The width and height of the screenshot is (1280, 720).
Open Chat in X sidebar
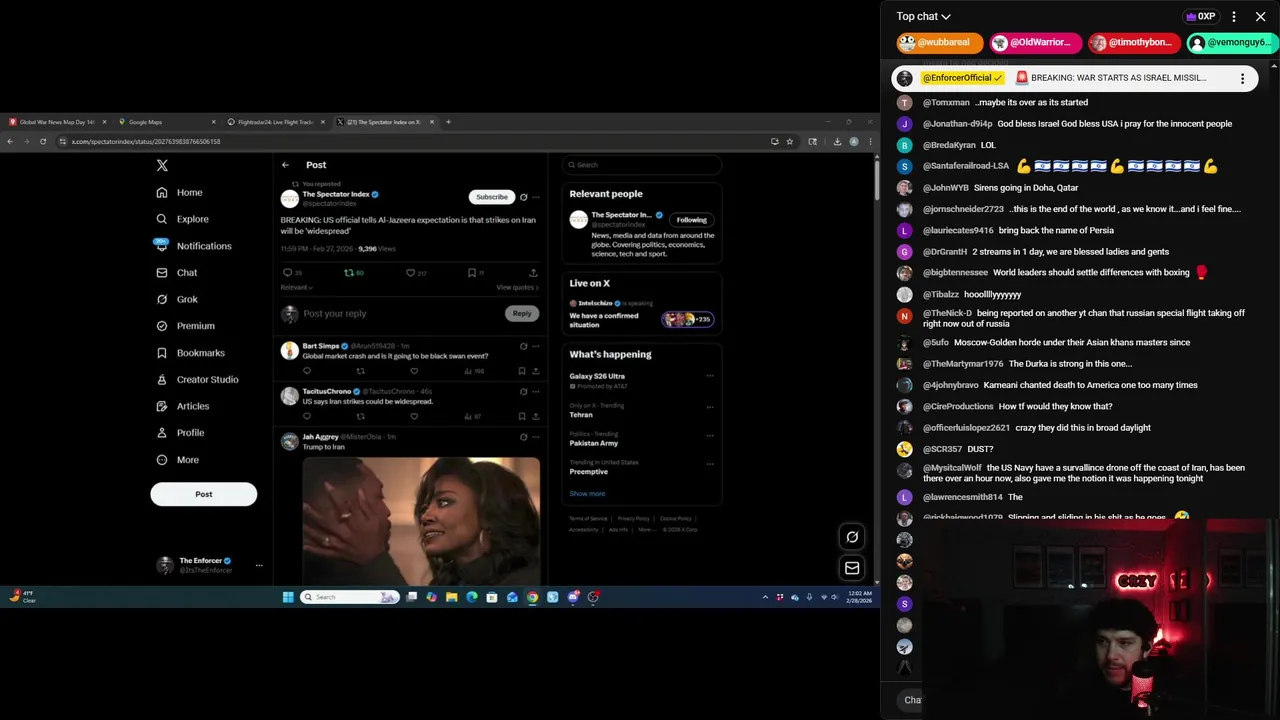tap(177, 272)
